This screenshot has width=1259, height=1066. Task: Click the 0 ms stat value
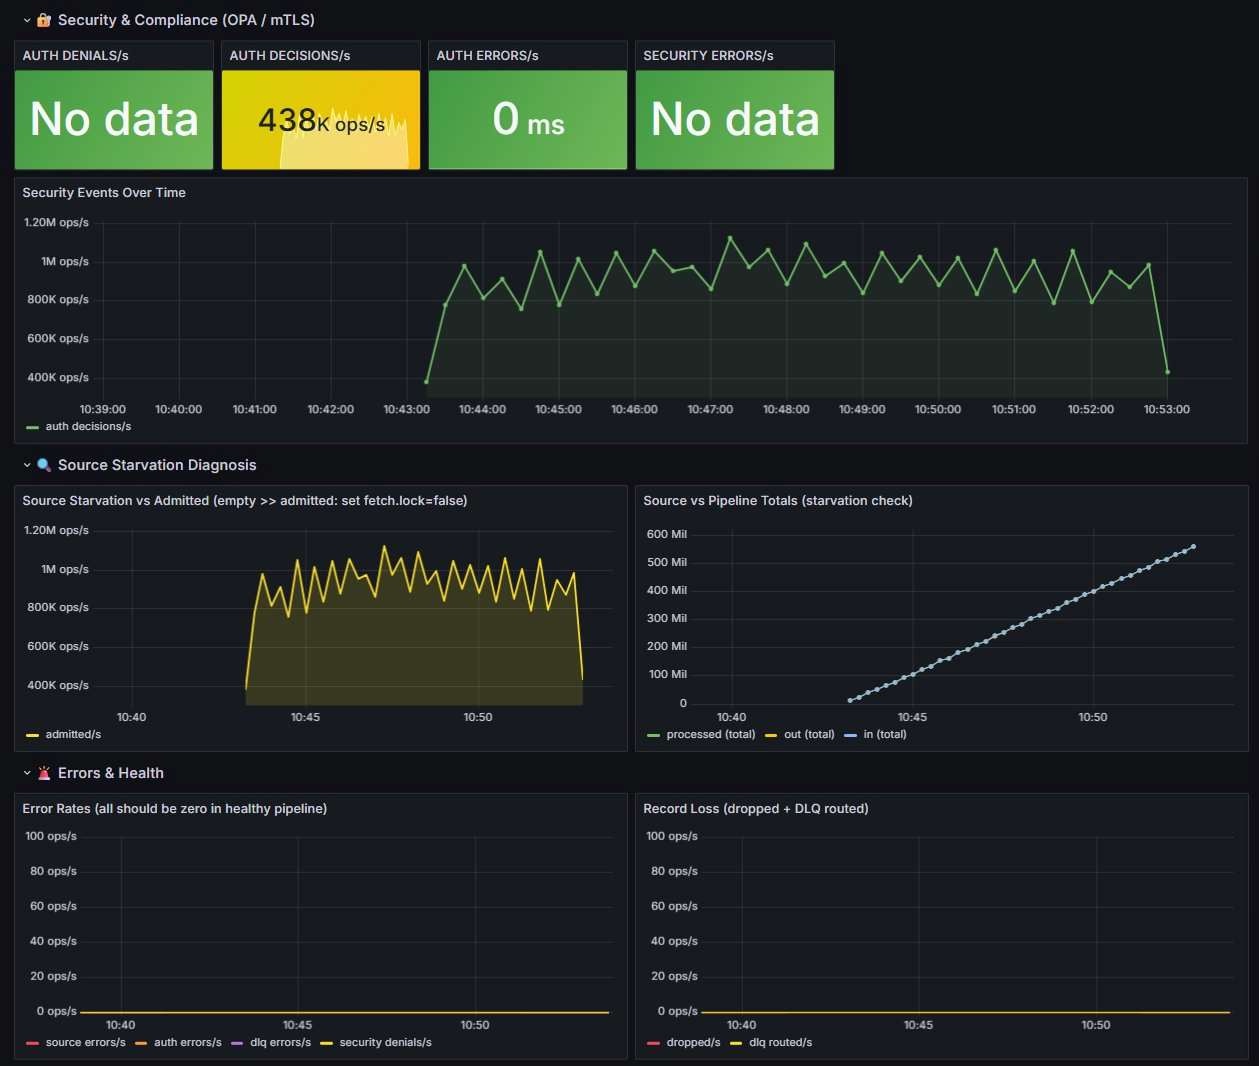pyautogui.click(x=528, y=120)
